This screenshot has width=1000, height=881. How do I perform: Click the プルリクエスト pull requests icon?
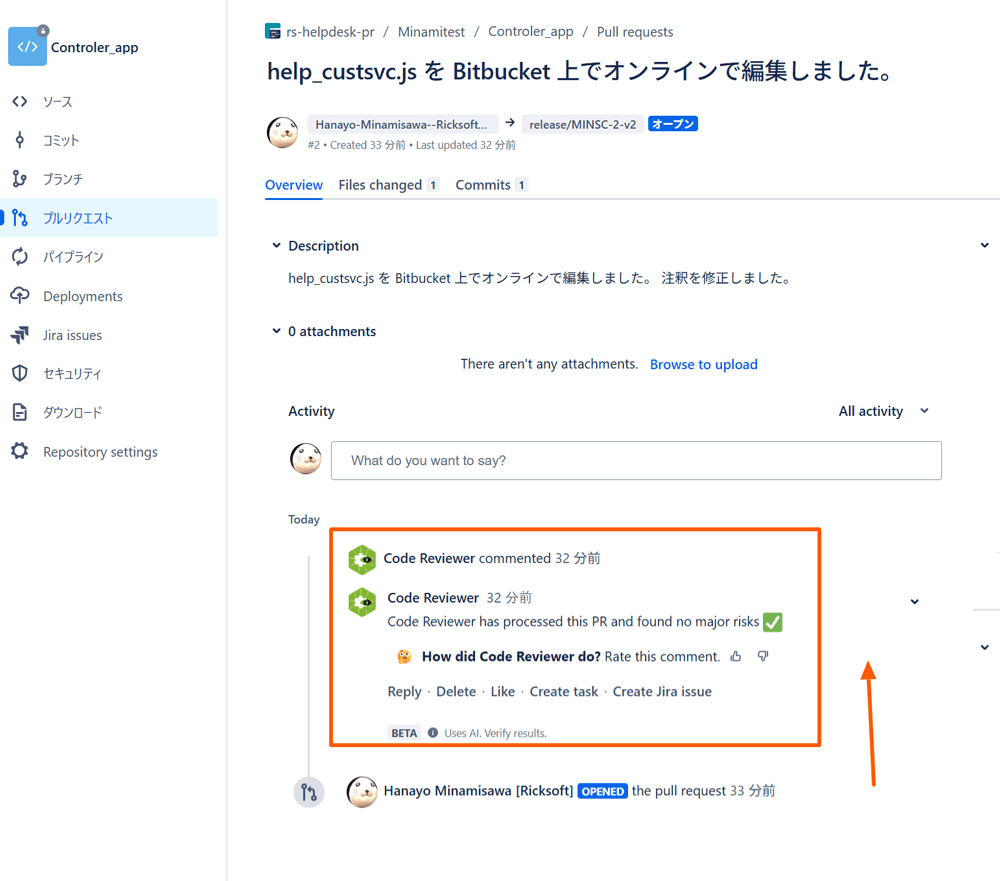click(20, 218)
